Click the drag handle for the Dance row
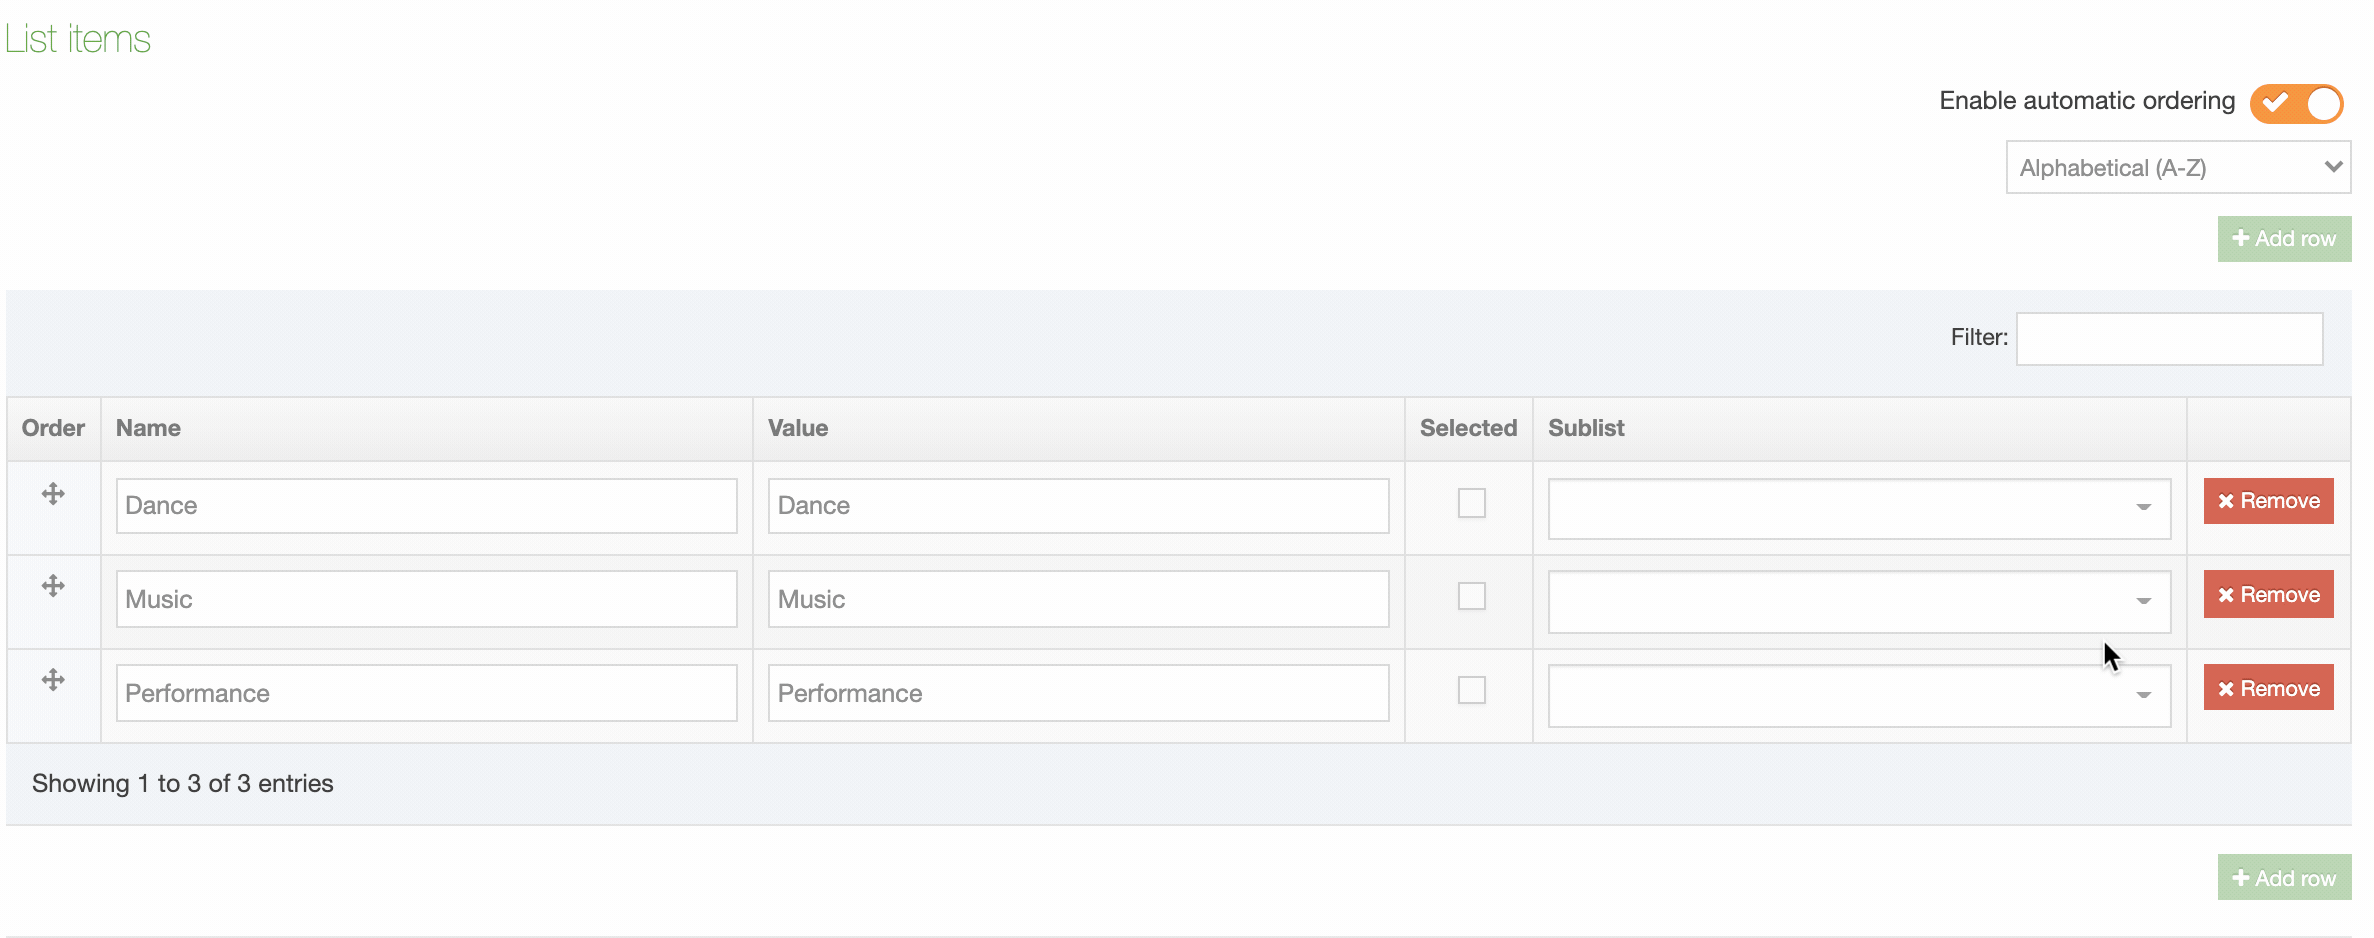The image size is (2374, 938). tap(53, 494)
